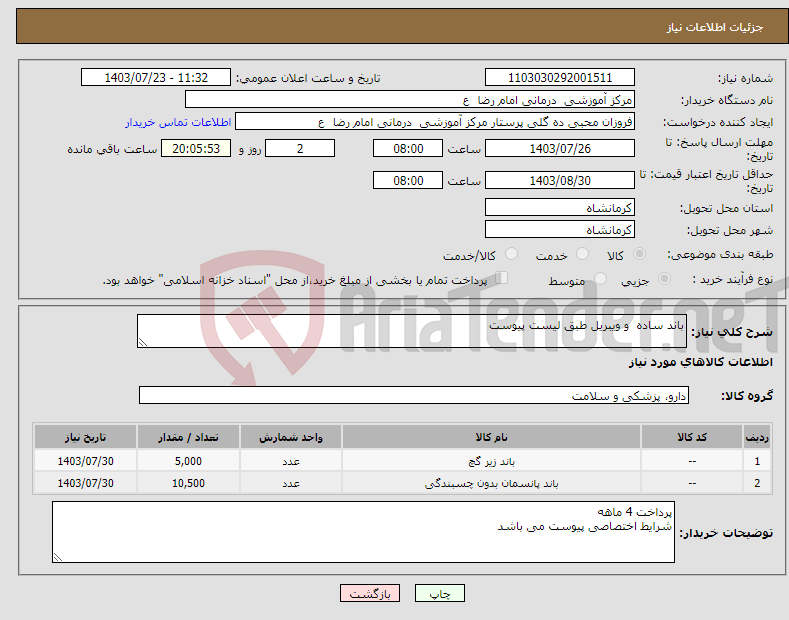The height and width of the screenshot is (620, 789).
Task: Click the item name باند زیر گچ
Action: (x=491, y=461)
